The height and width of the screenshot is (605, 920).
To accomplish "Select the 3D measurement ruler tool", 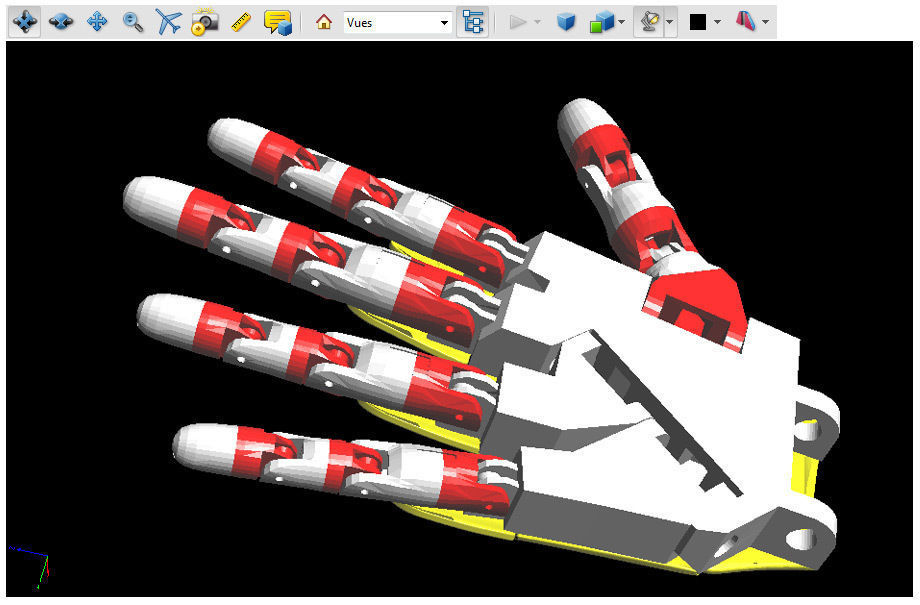I will [x=241, y=22].
